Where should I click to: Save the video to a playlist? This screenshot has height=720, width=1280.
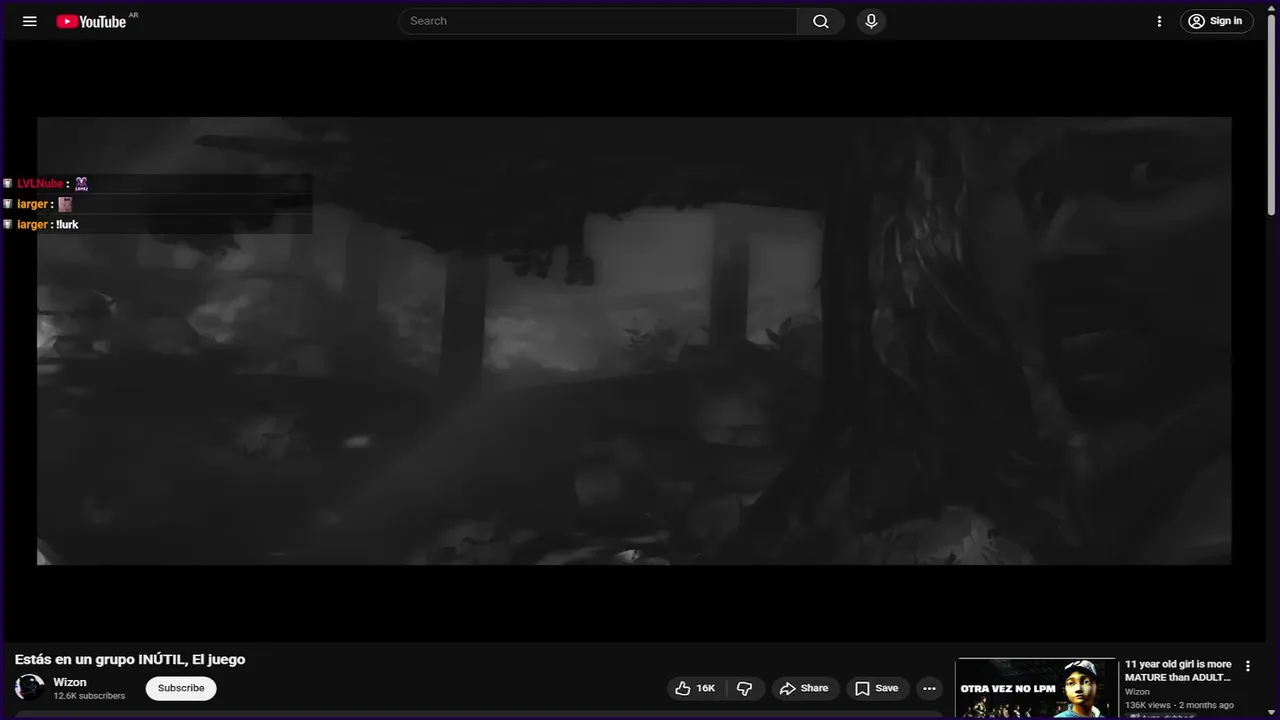pos(877,688)
